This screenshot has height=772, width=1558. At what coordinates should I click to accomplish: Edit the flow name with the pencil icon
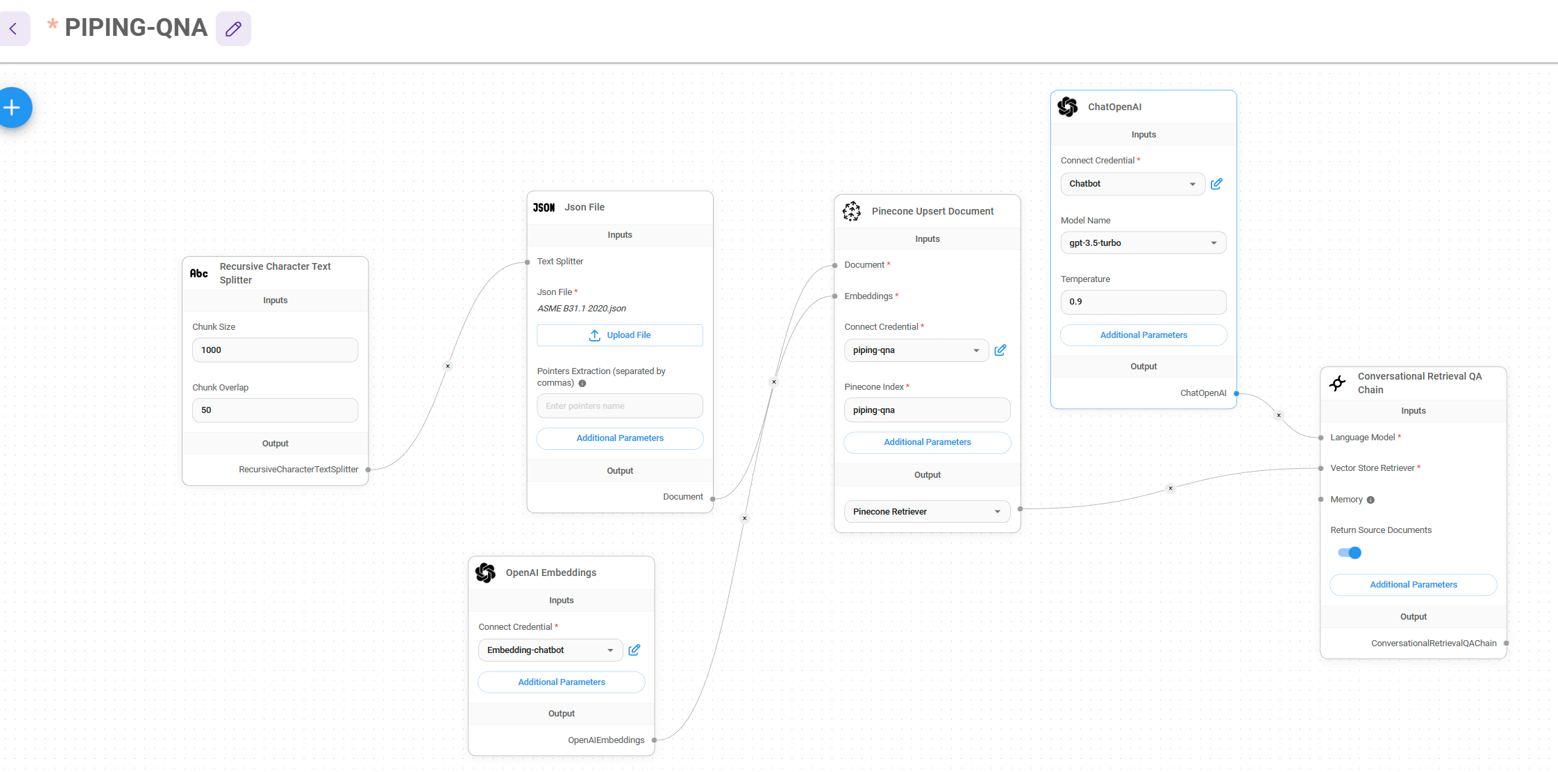click(233, 29)
